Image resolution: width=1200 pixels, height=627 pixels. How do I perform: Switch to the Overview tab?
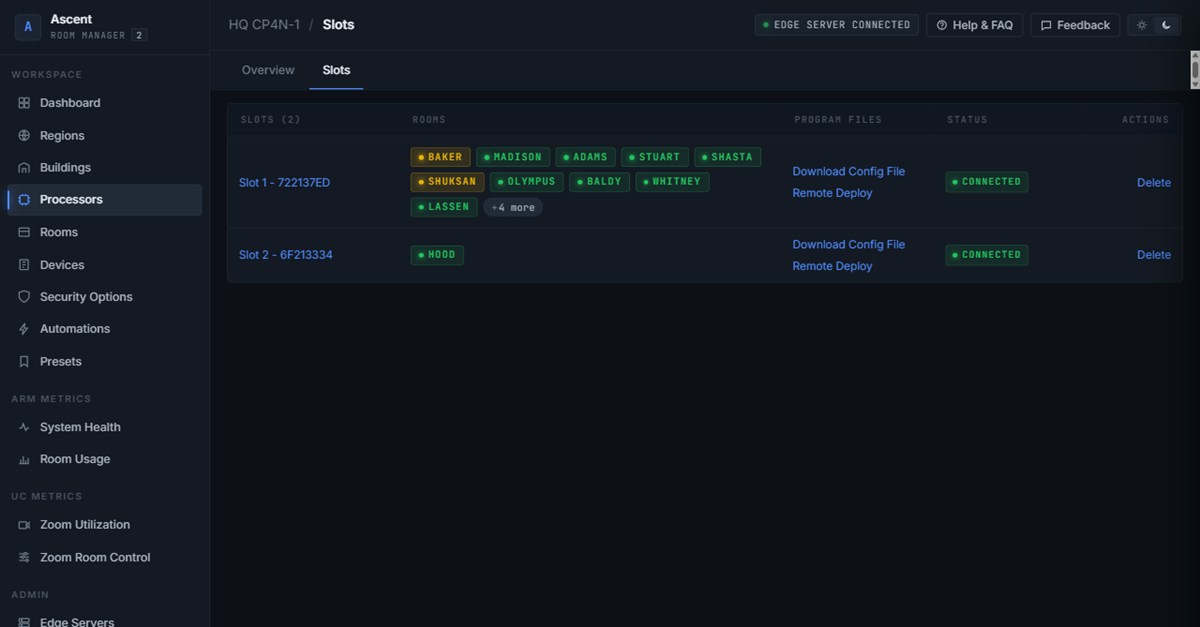coord(268,70)
